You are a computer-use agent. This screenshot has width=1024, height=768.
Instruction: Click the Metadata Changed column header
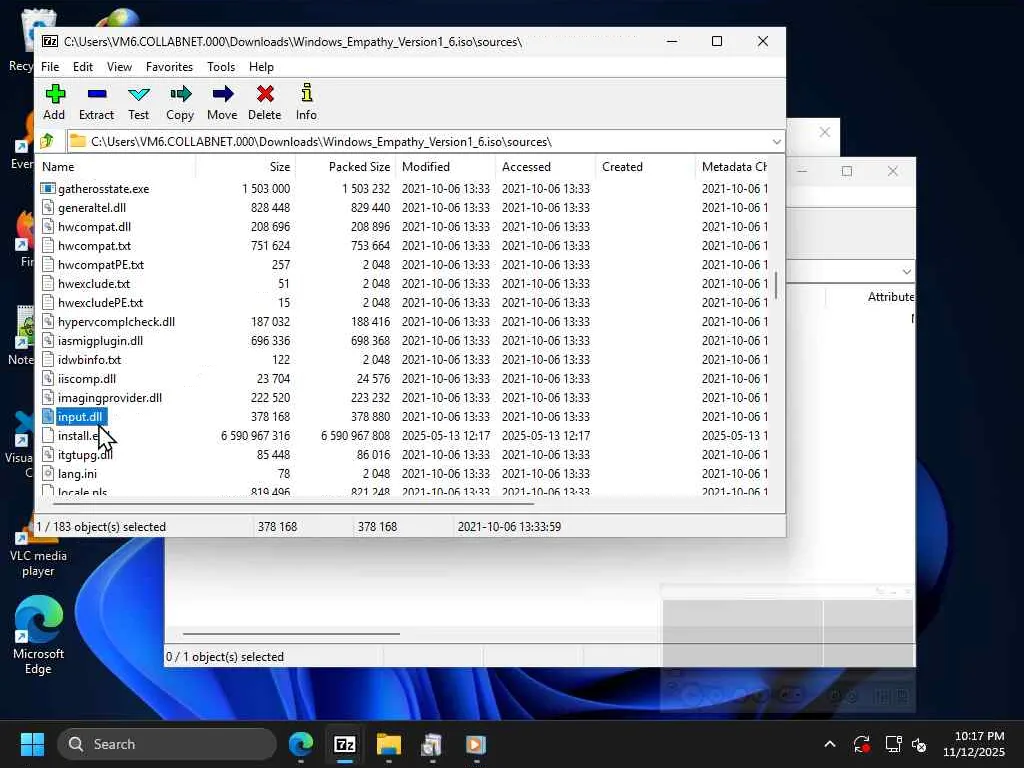734,167
